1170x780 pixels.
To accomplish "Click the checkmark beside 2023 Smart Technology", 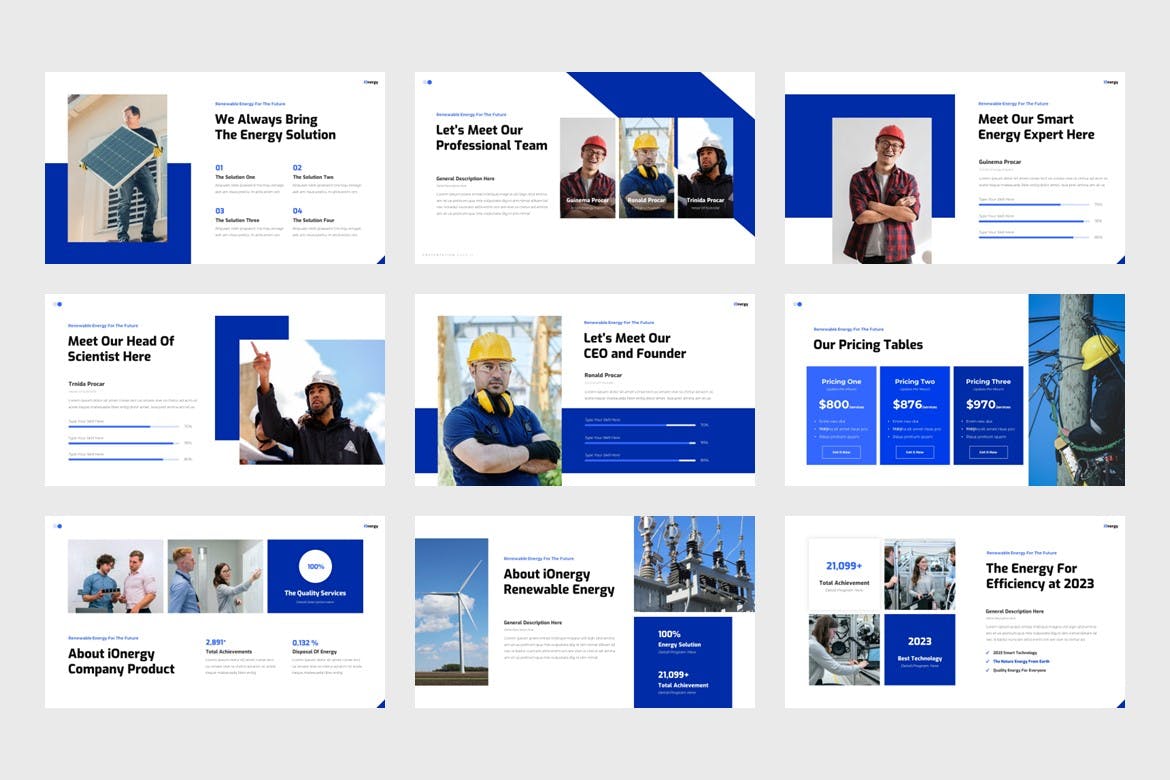I will (x=988, y=652).
